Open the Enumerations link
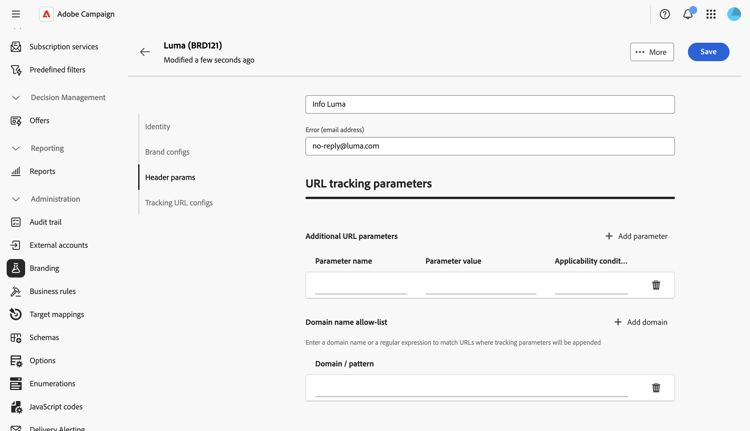This screenshot has height=431, width=750. pos(52,384)
